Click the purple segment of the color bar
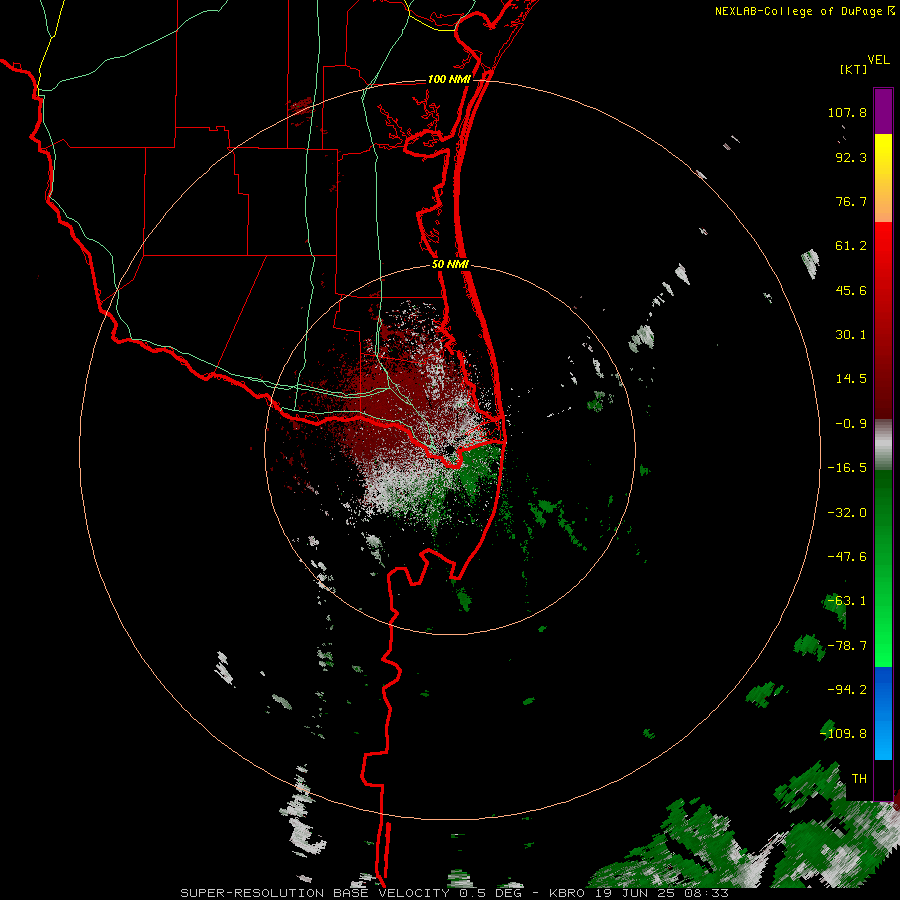Image resolution: width=900 pixels, height=900 pixels. [883, 111]
